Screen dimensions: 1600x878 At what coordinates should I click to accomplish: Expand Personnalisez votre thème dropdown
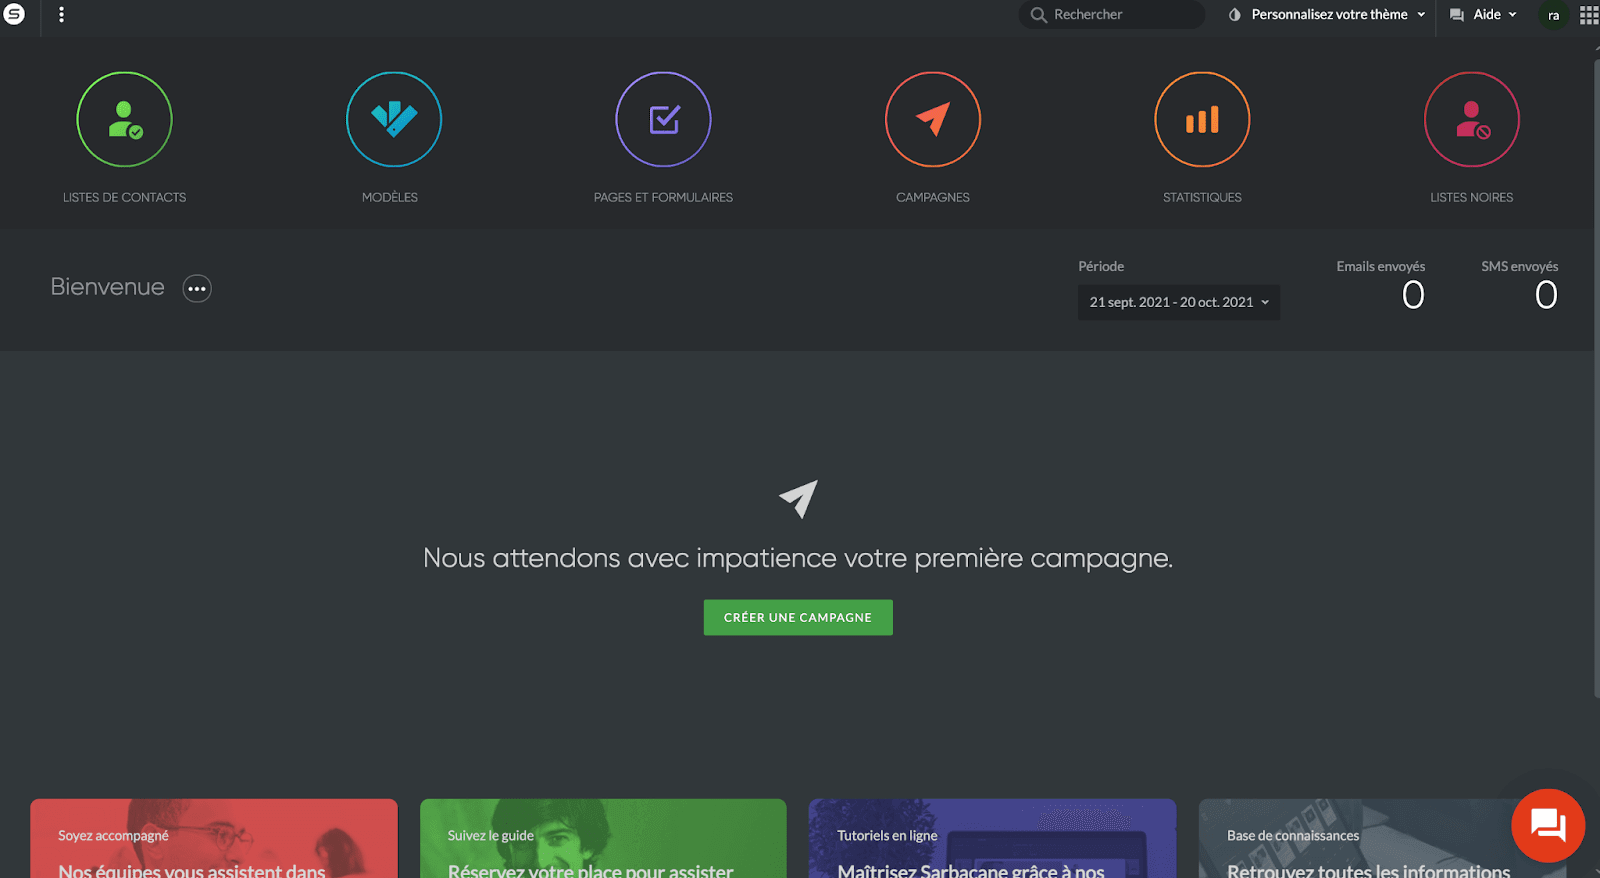tap(1327, 15)
